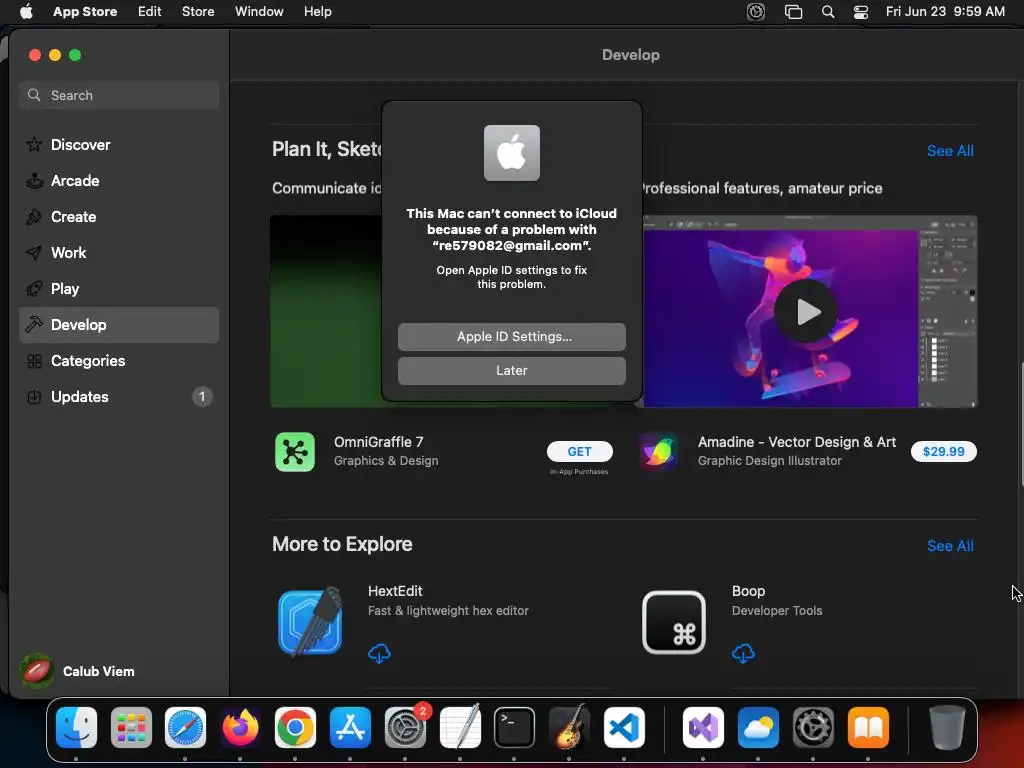Open the Edit menu
The image size is (1024, 768).
[150, 12]
